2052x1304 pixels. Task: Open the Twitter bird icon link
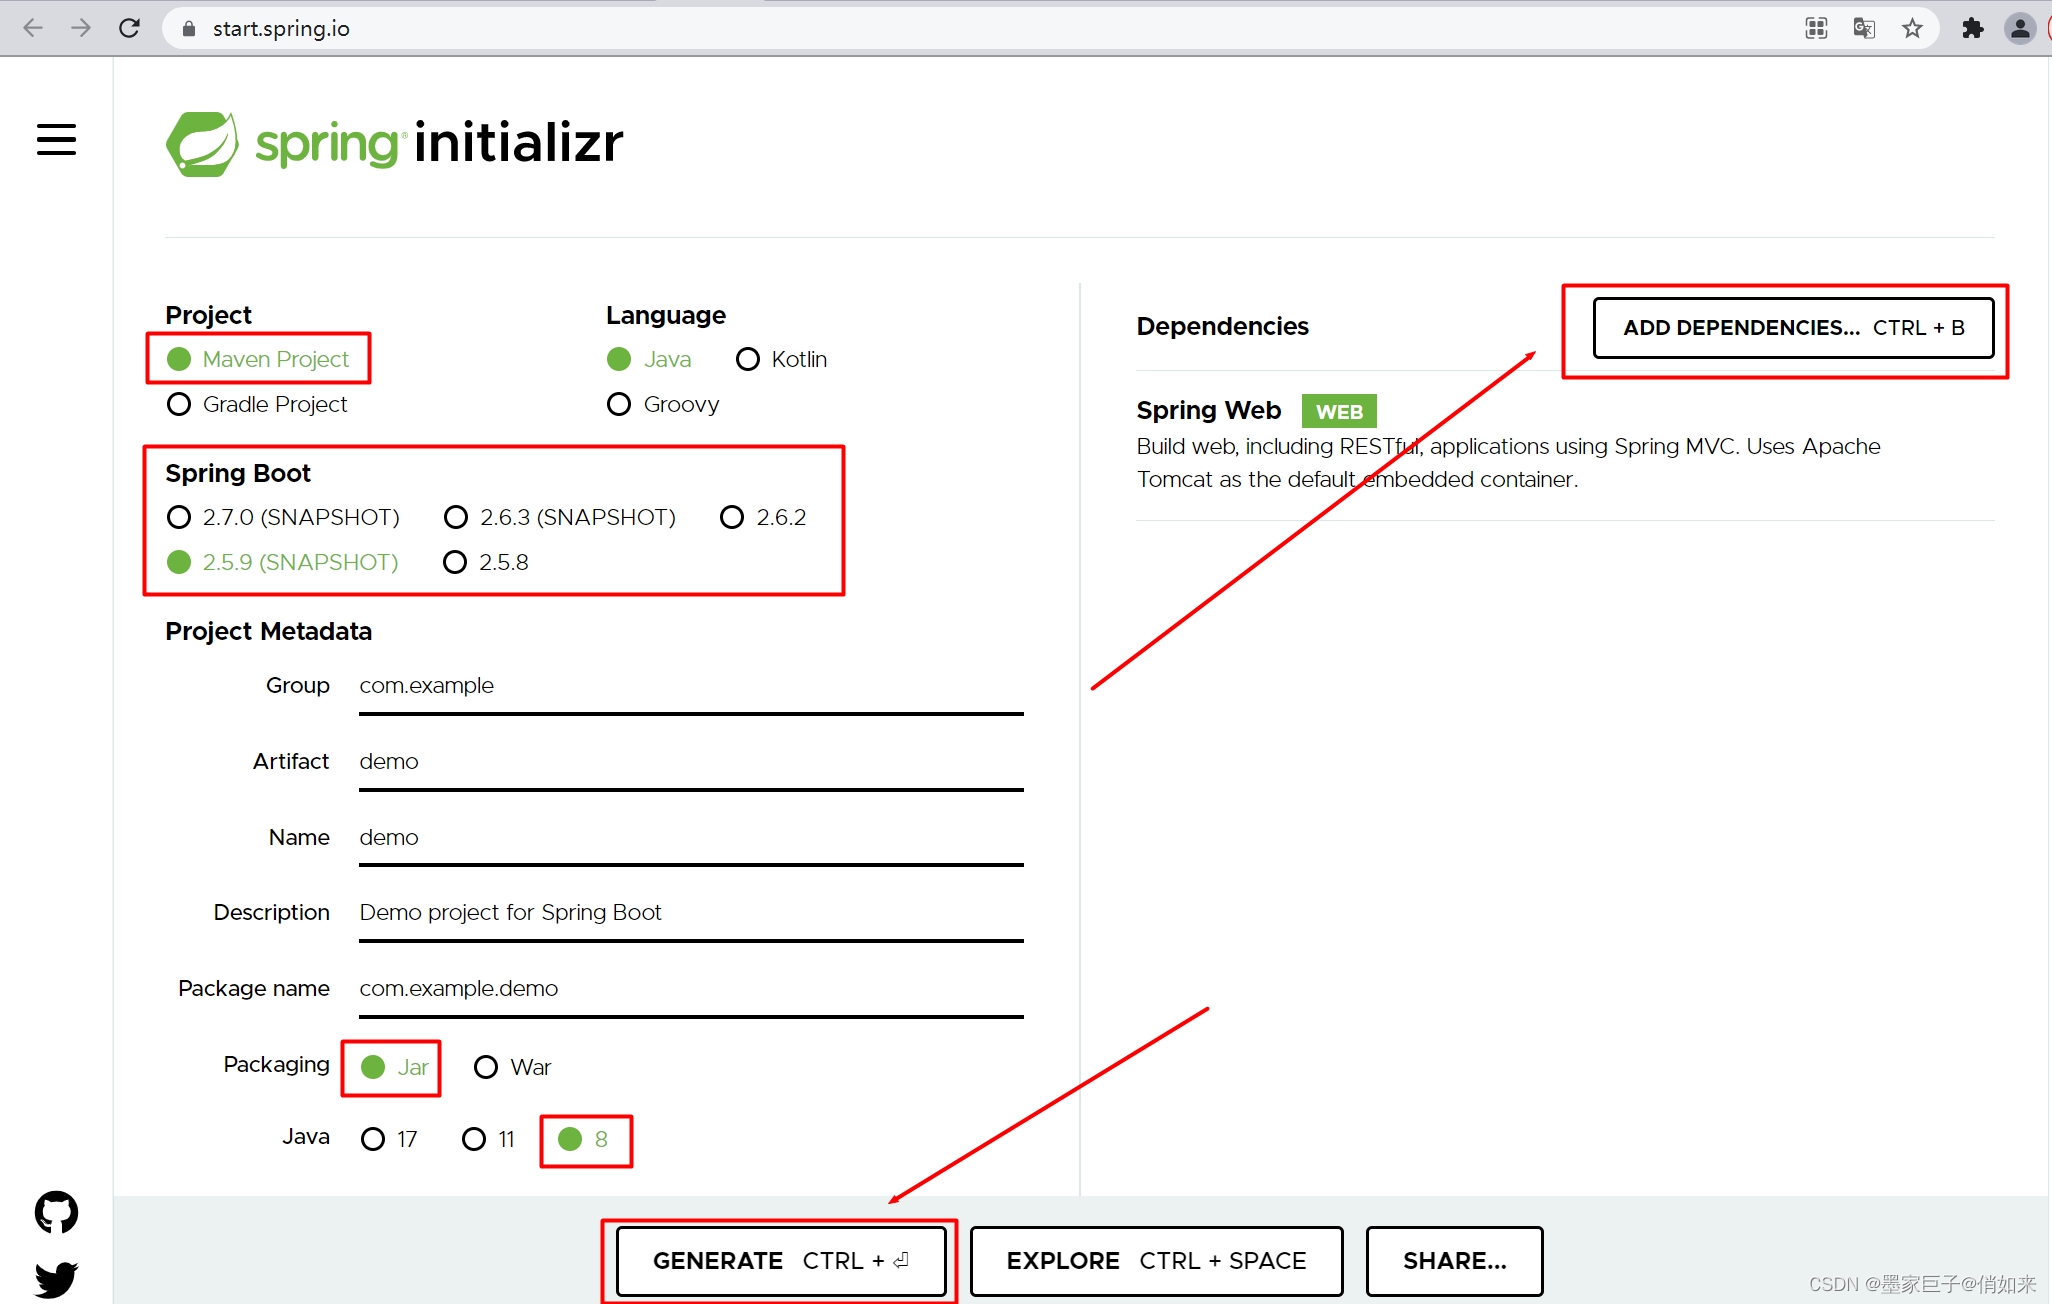tap(56, 1278)
